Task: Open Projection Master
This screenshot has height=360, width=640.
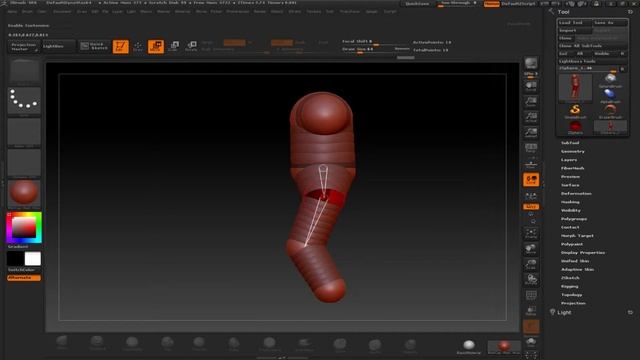Action: (24, 47)
